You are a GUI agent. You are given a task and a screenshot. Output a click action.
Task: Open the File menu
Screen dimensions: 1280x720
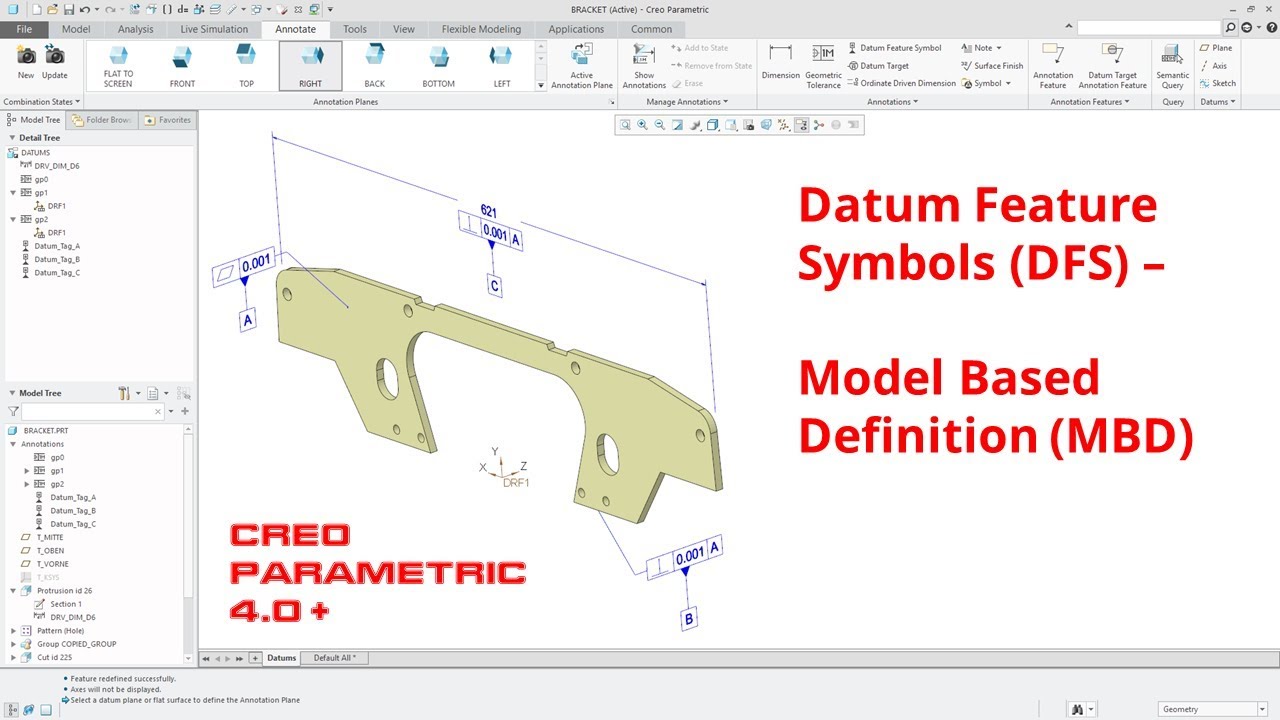click(24, 29)
